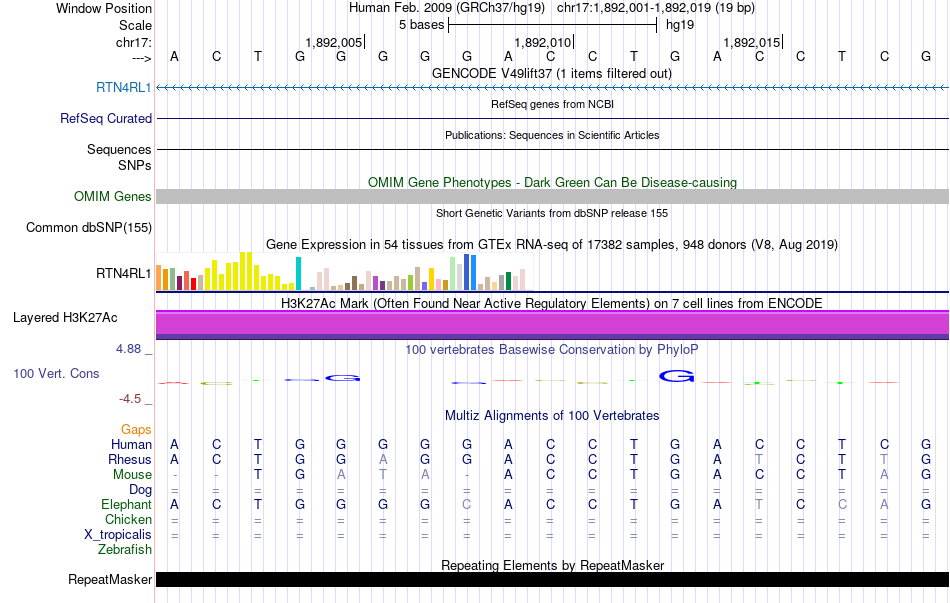Click the gray OMIM Genes bar
The height and width of the screenshot is (603, 950).
pyautogui.click(x=552, y=197)
